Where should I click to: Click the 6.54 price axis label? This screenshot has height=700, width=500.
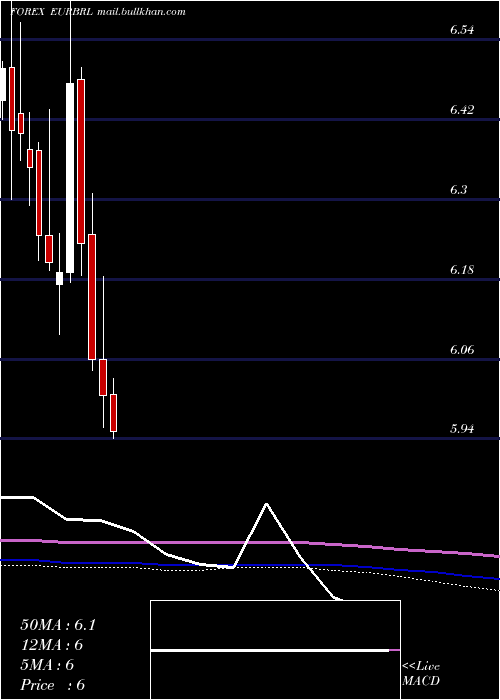pos(462,30)
